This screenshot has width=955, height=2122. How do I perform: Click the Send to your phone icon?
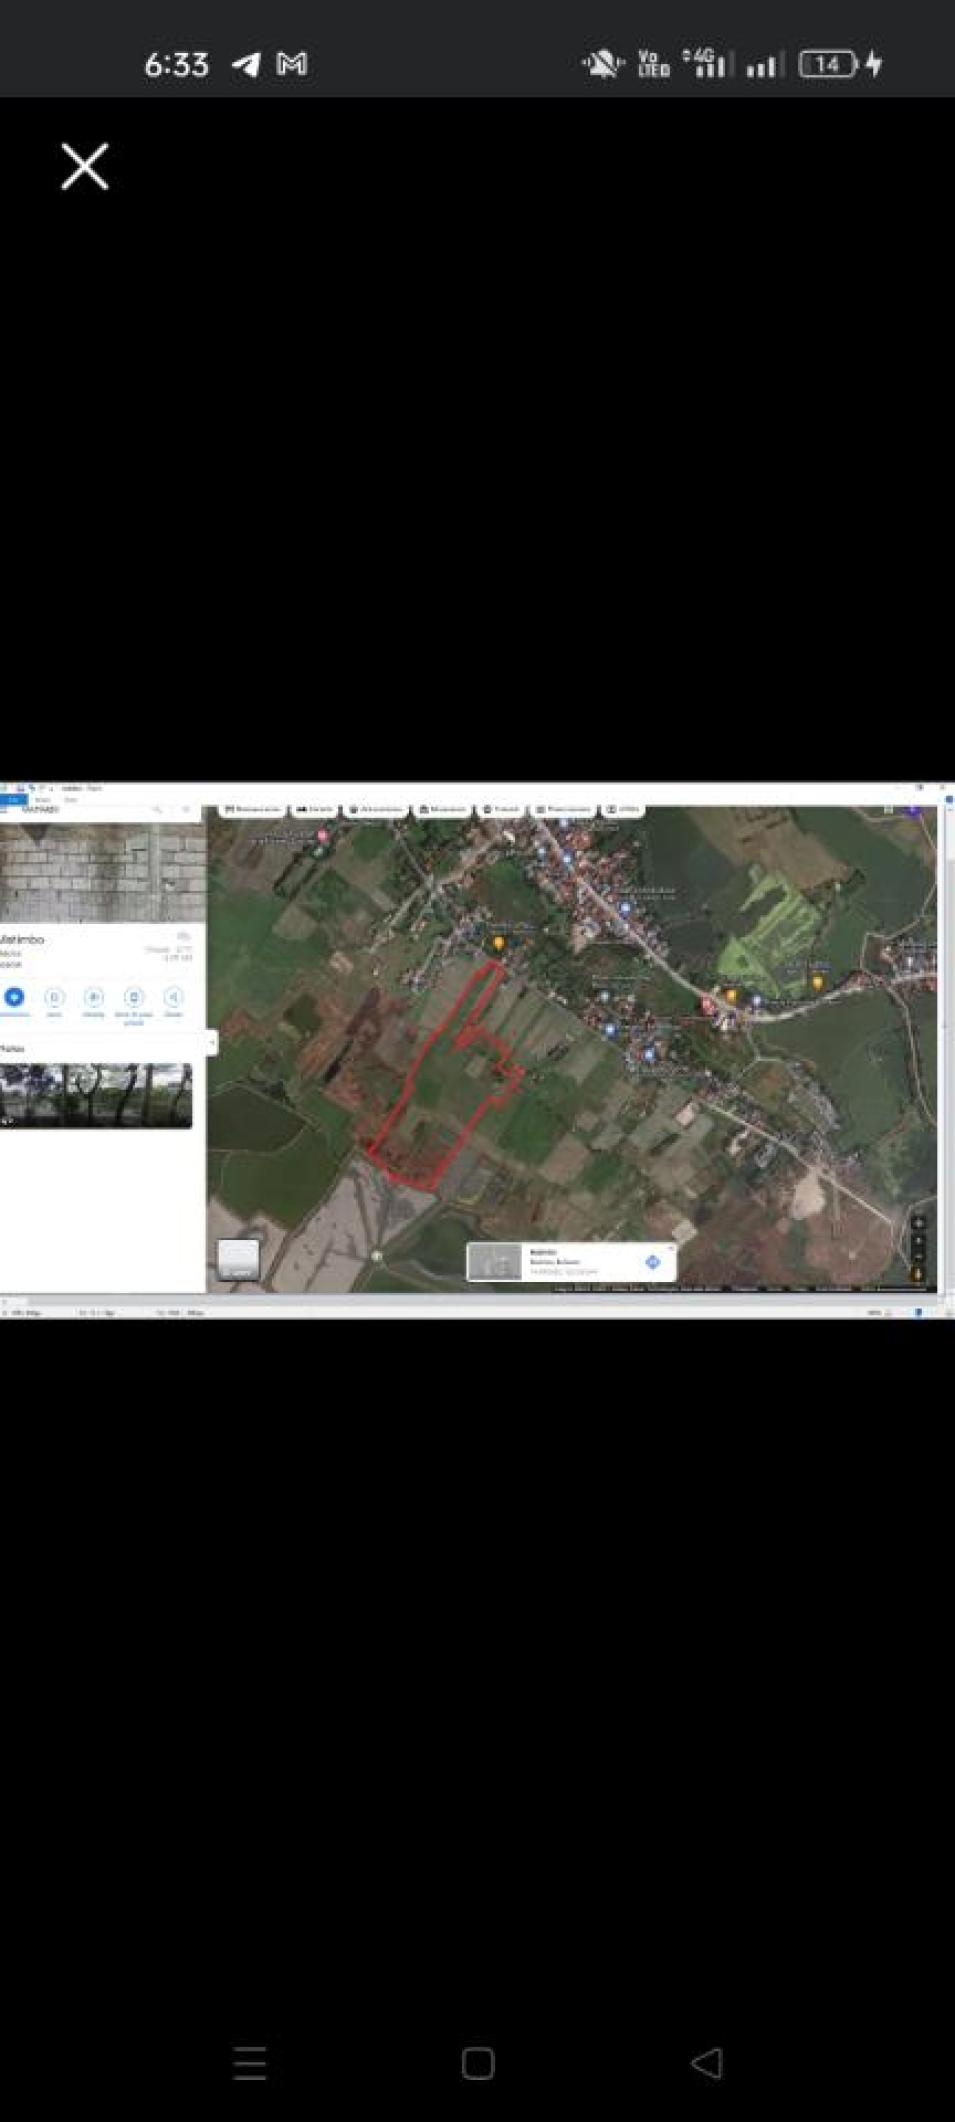pyautogui.click(x=133, y=997)
